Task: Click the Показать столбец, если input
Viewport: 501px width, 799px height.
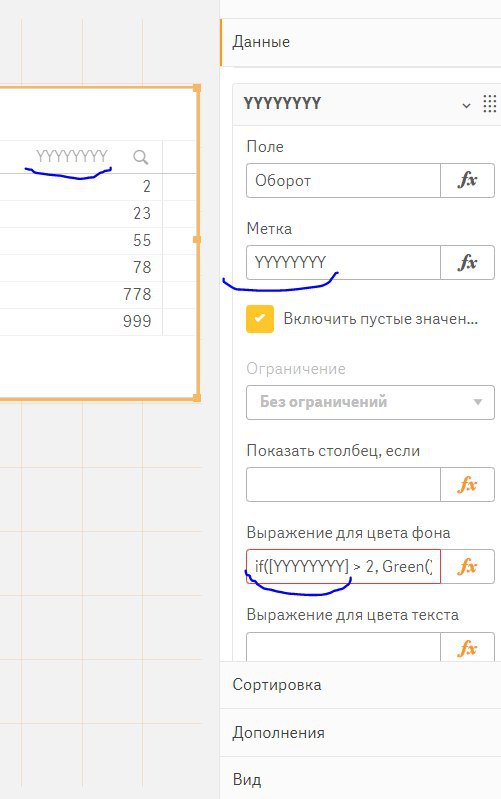Action: [343, 485]
